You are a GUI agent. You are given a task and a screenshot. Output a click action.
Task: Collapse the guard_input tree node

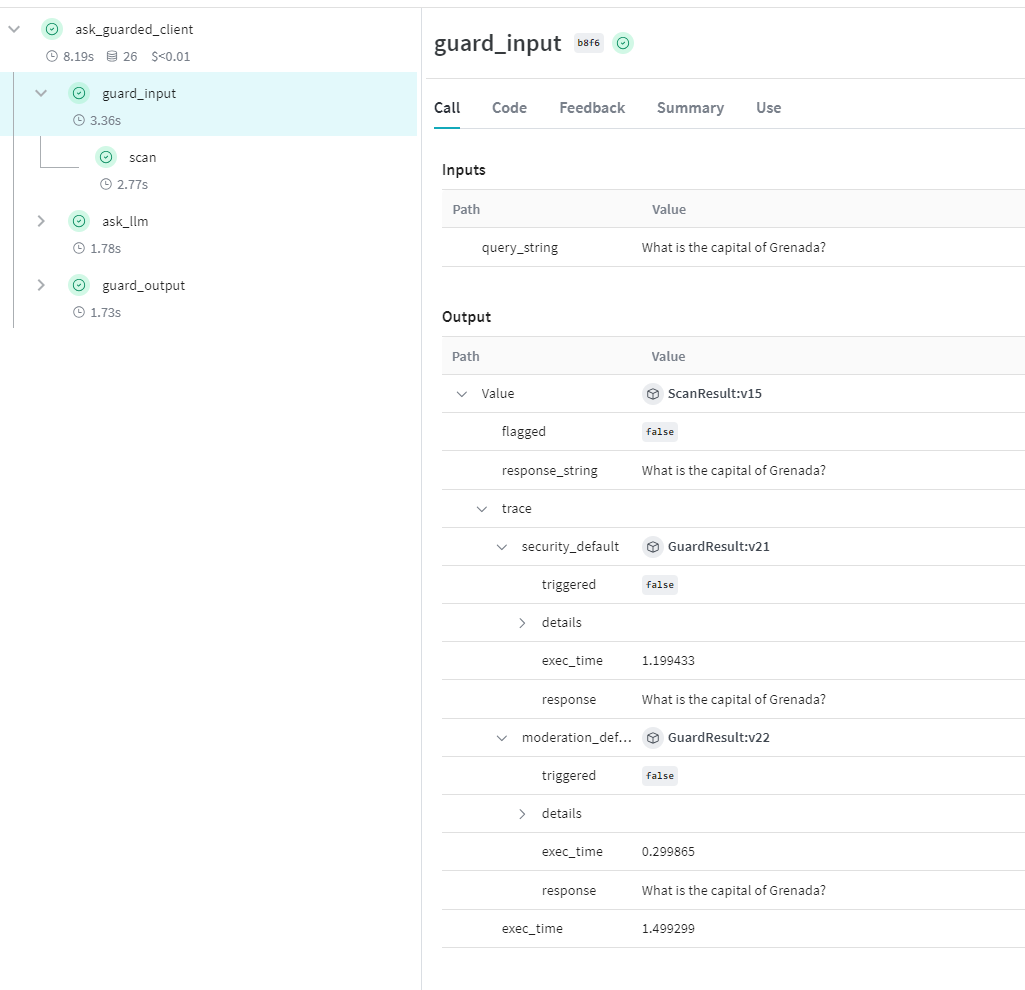pyautogui.click(x=41, y=93)
